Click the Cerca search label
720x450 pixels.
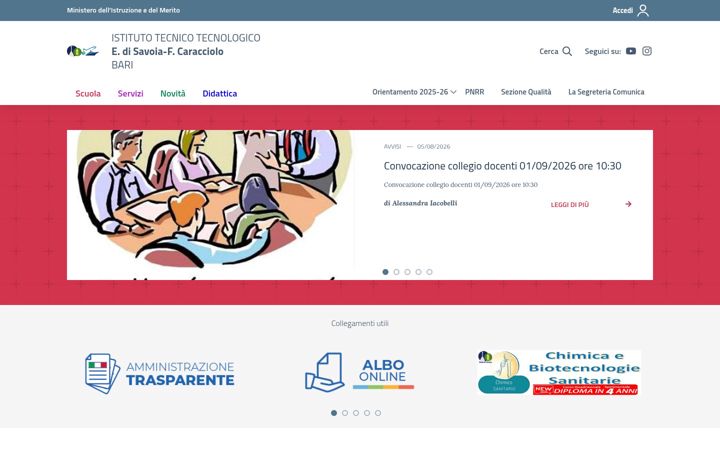point(549,51)
